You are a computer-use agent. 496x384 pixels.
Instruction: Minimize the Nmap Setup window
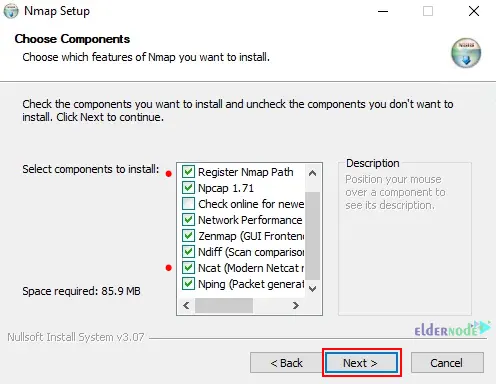coord(383,11)
